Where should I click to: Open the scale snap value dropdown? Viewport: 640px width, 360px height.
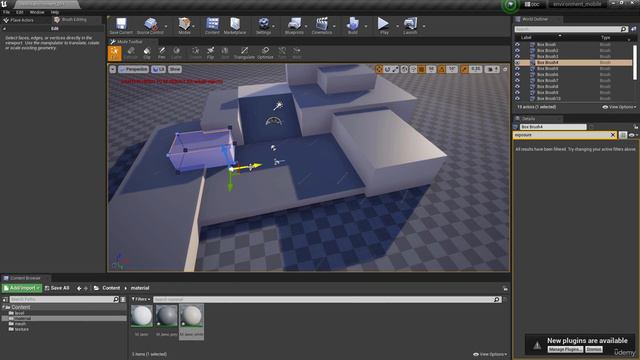tap(476, 69)
